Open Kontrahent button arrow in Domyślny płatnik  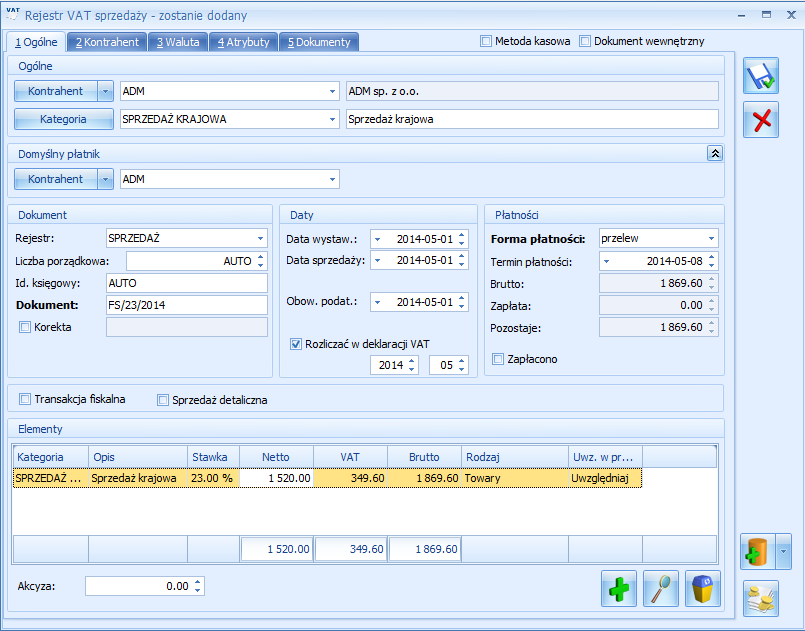[x=105, y=179]
